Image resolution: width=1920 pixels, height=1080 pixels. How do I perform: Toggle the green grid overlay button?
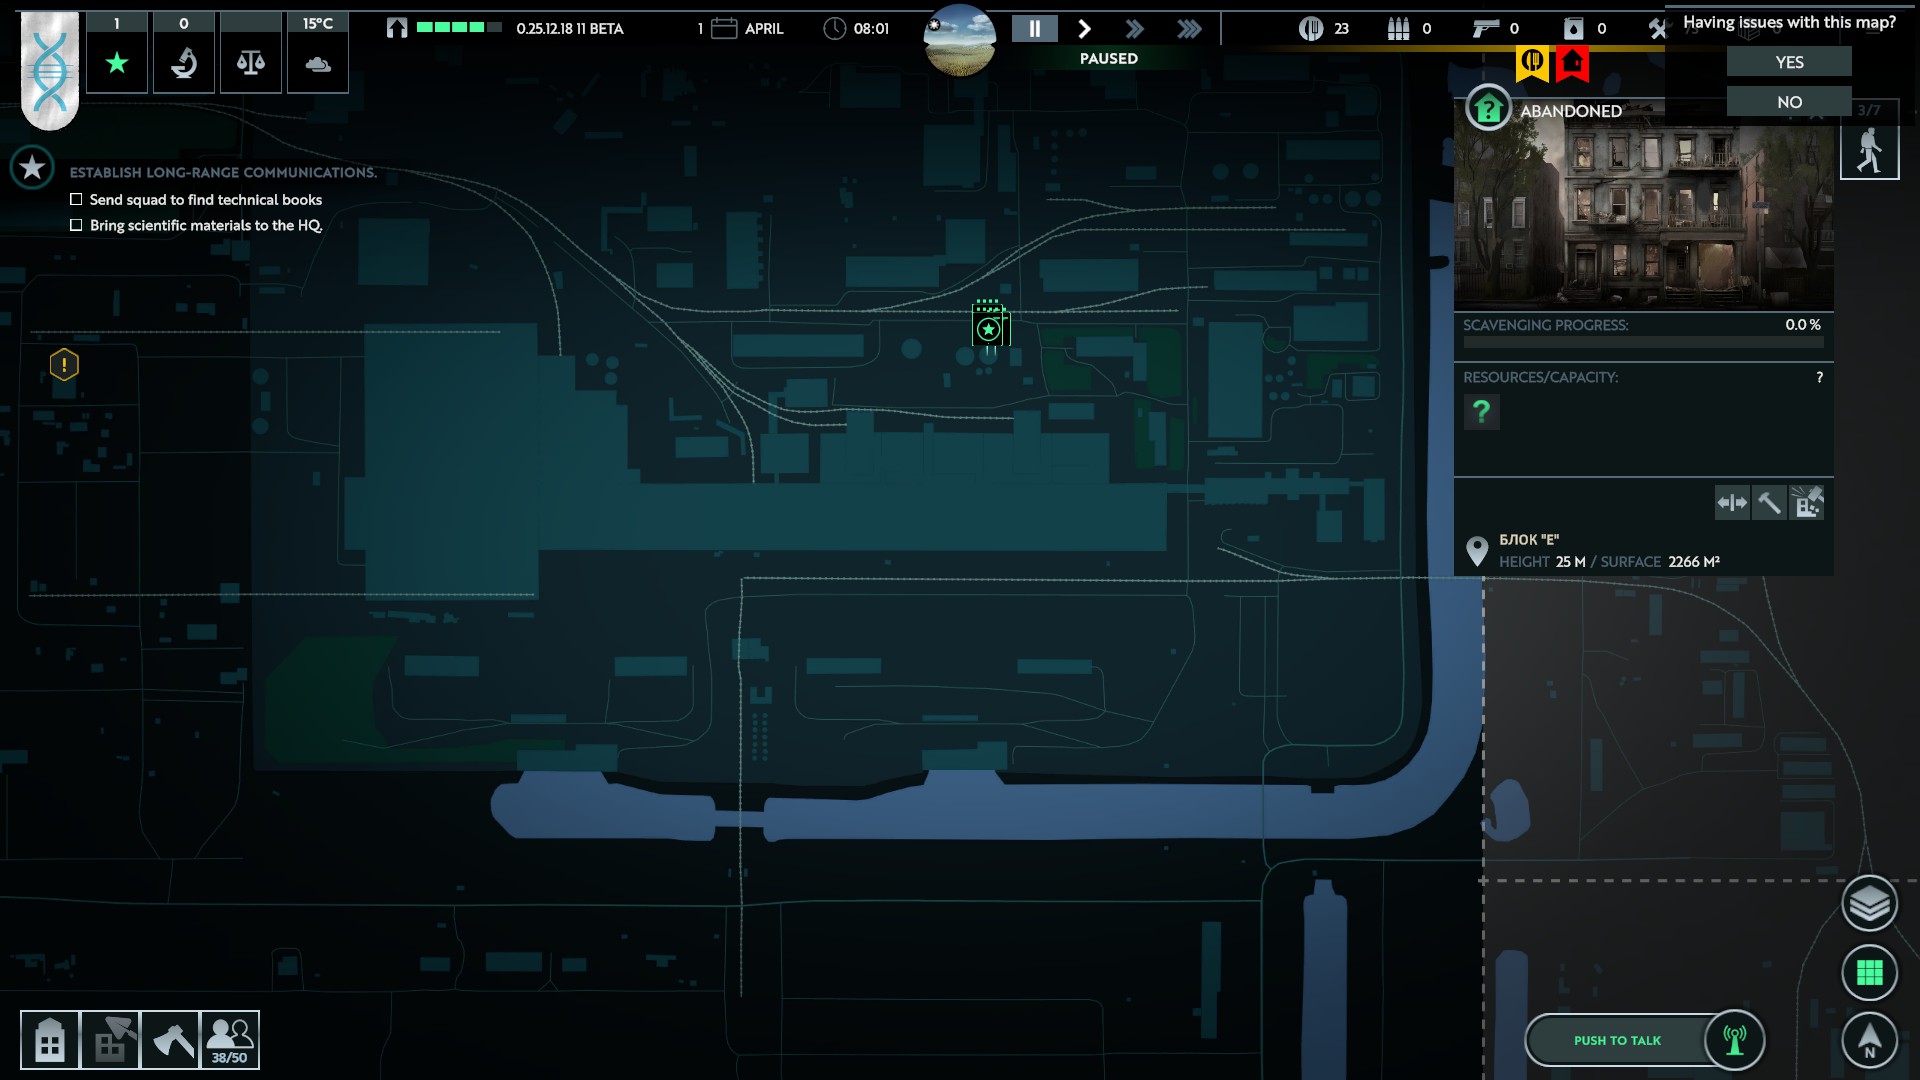1869,972
